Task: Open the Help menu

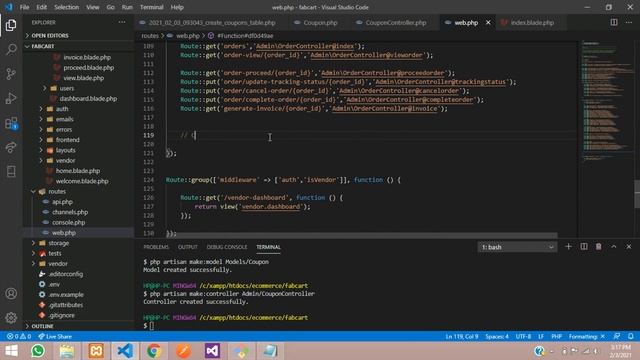Action: 177,7
